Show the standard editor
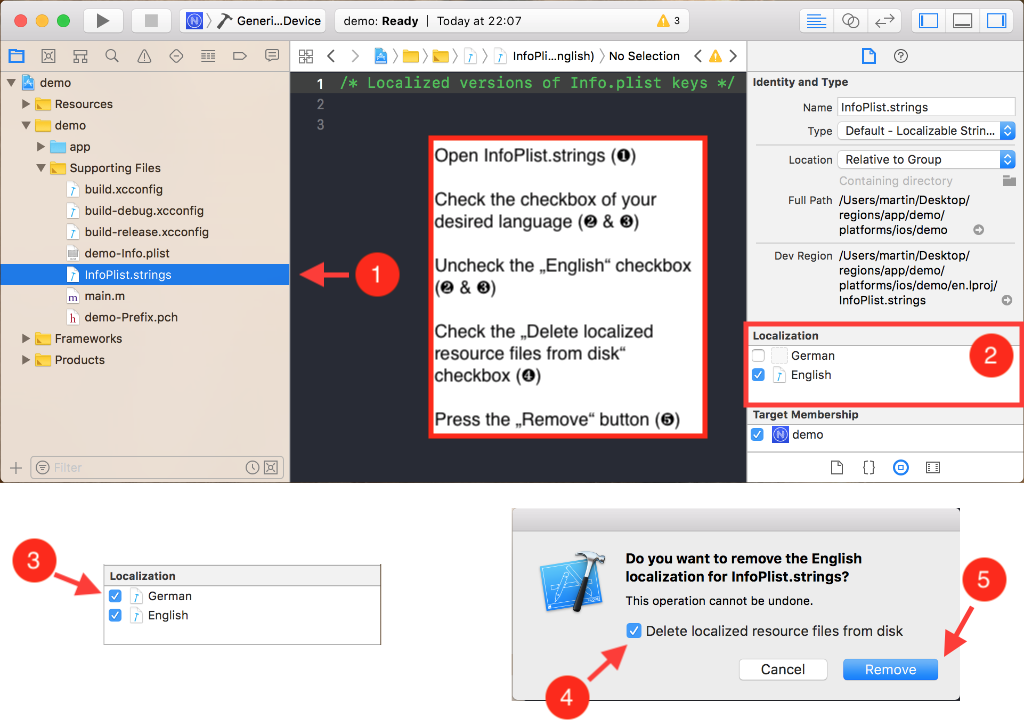The height and width of the screenshot is (726, 1024). pos(816,21)
